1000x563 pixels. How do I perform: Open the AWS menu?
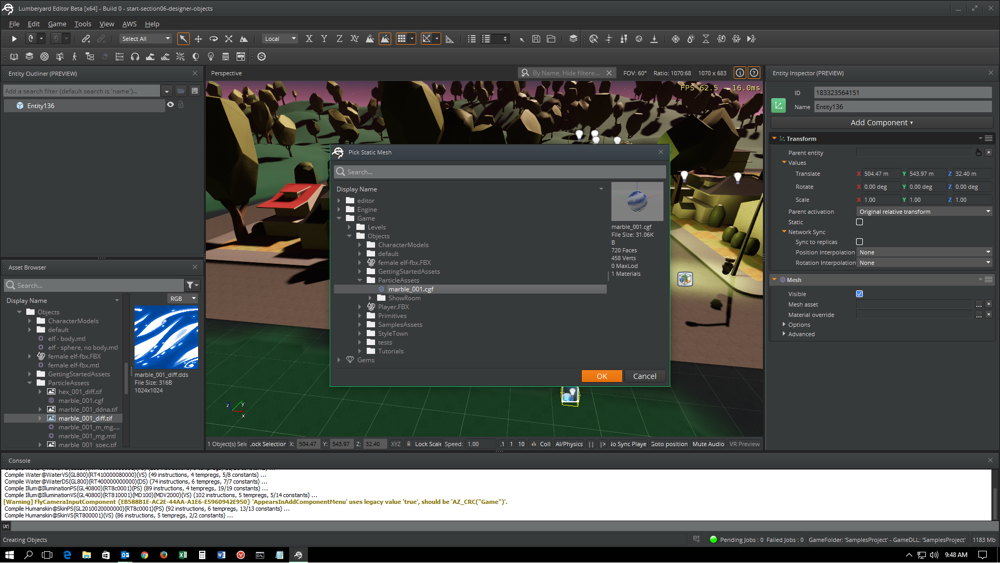(x=129, y=24)
